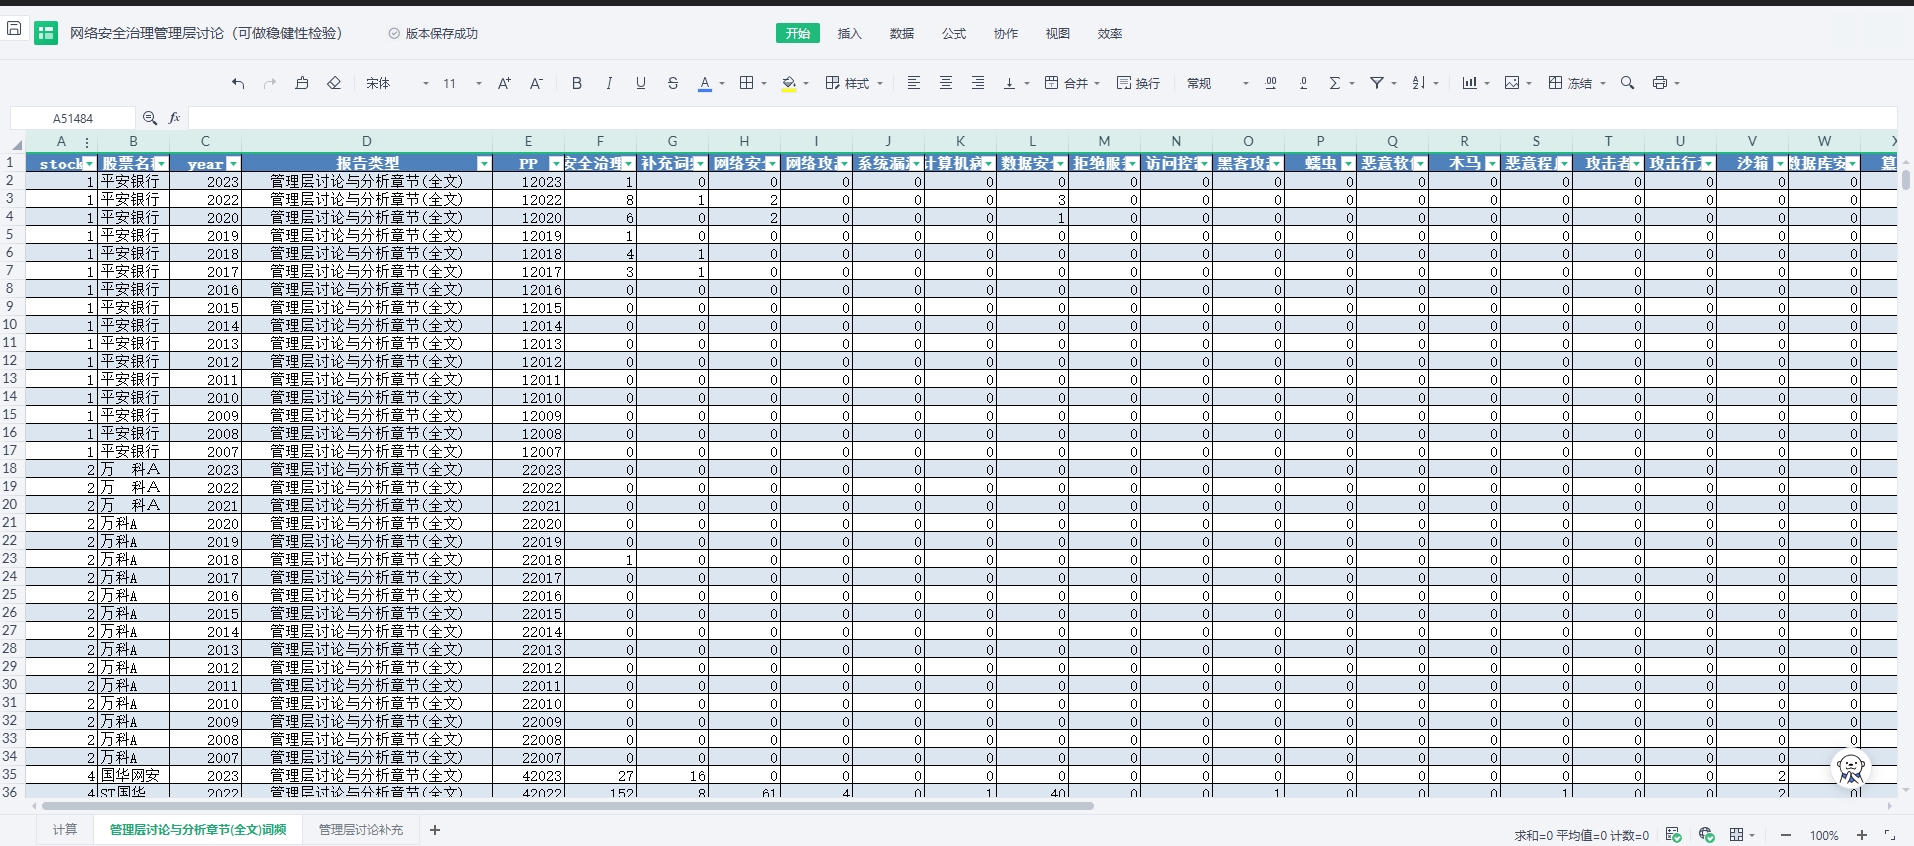
Task: Click the increase font size icon
Action: (504, 83)
